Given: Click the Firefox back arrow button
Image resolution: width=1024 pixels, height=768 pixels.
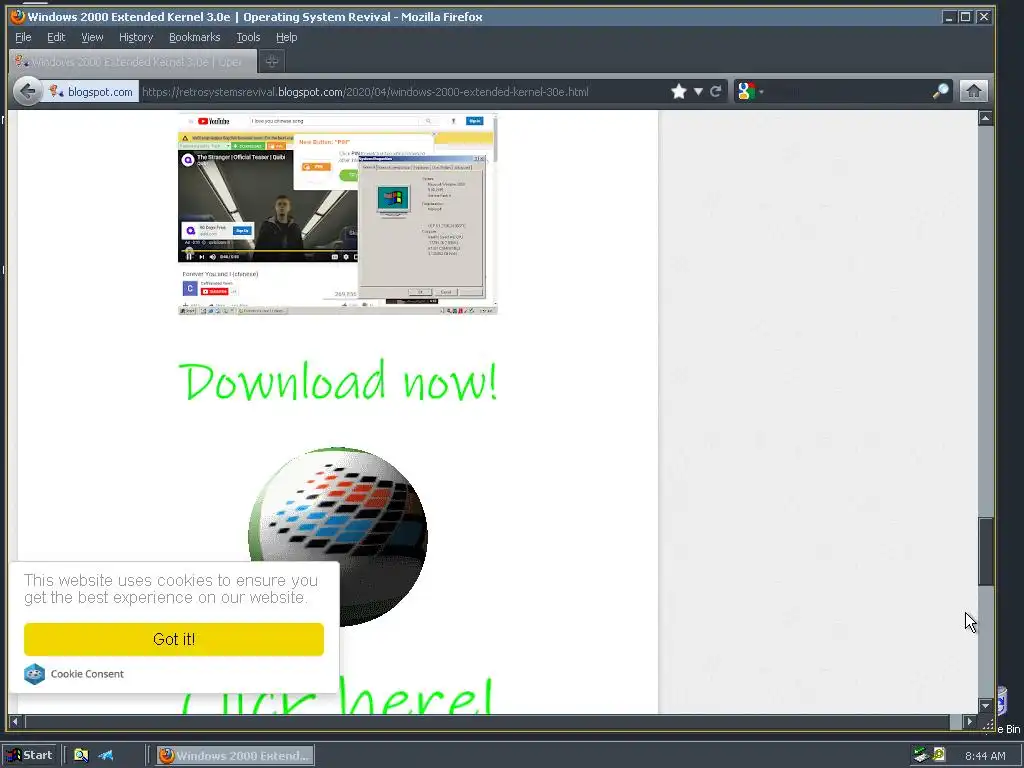Looking at the screenshot, I should pos(27,91).
